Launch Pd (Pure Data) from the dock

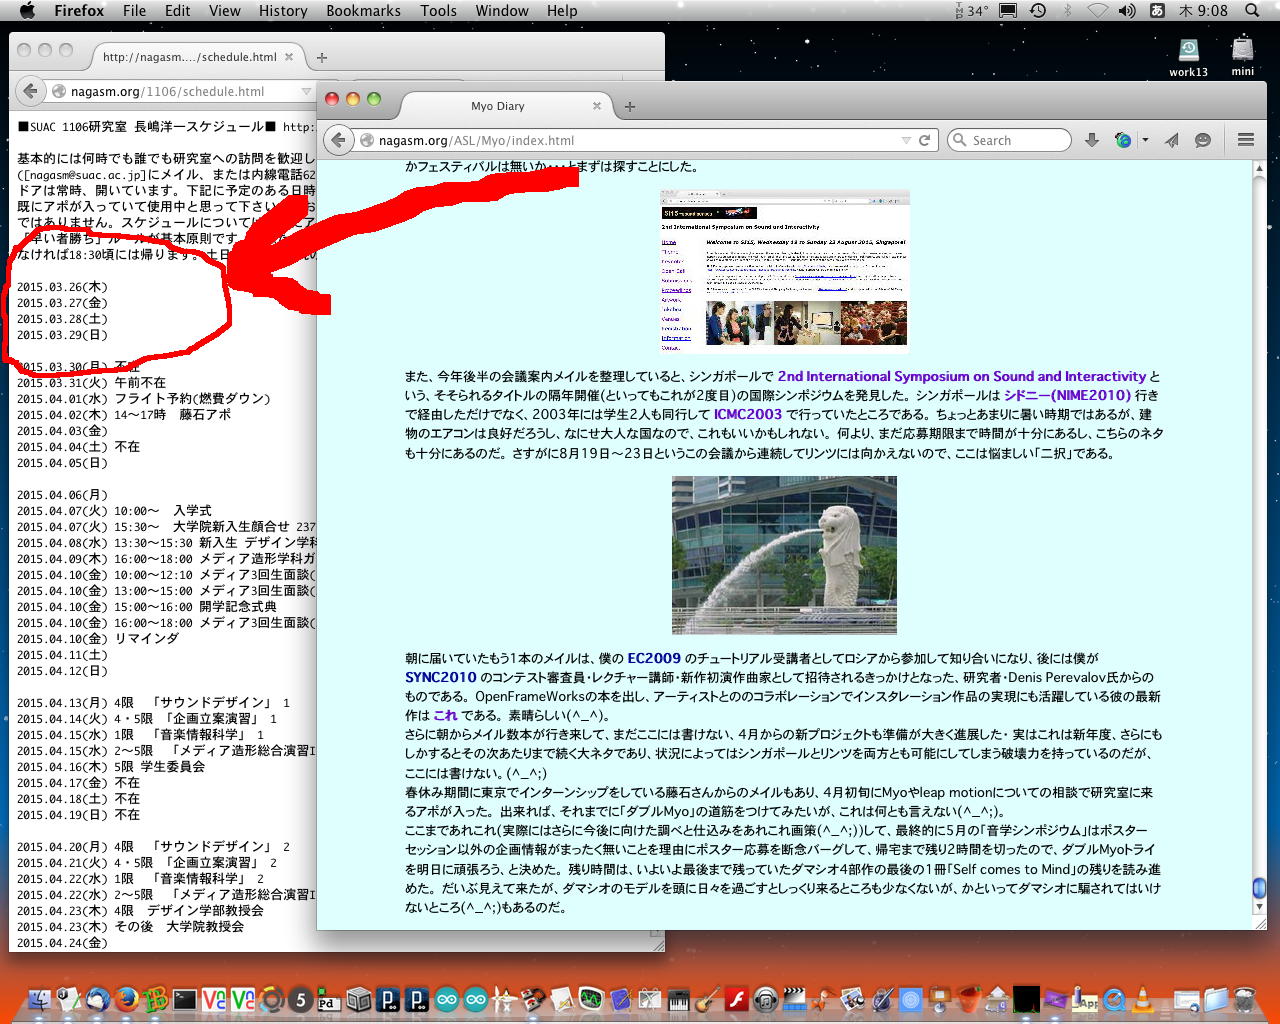(329, 1000)
